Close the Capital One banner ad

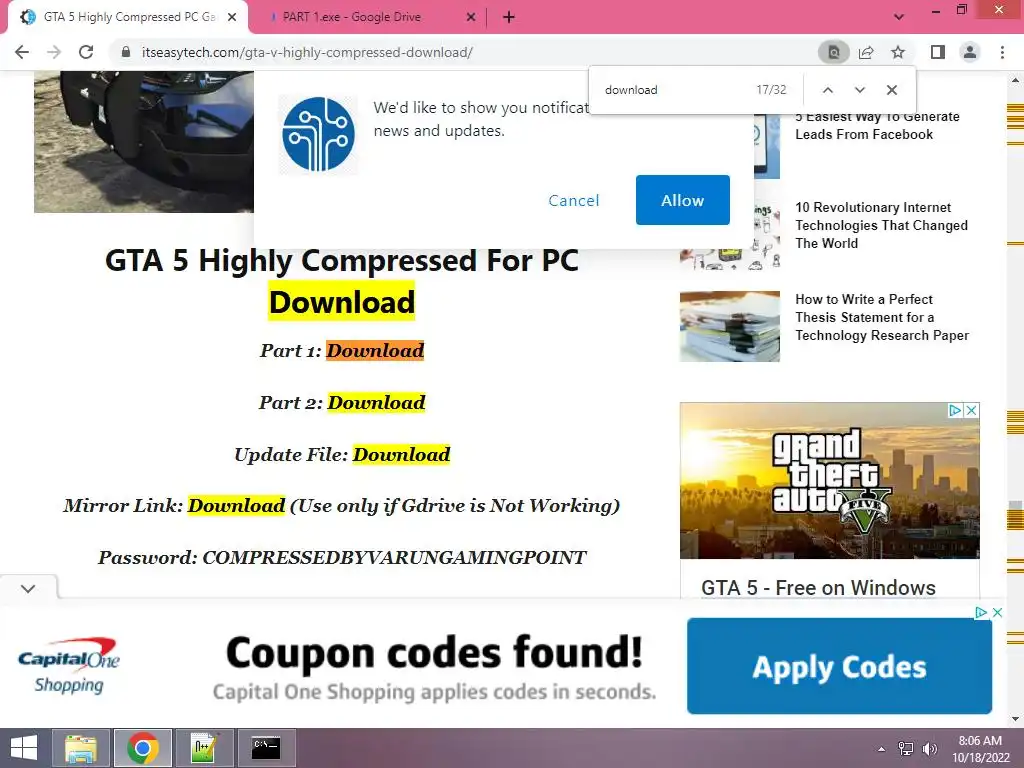[997, 612]
